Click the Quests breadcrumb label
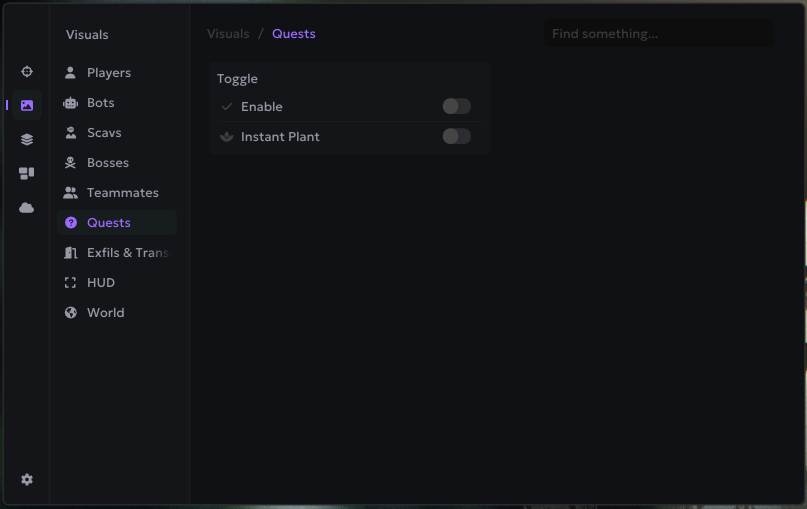 294,34
